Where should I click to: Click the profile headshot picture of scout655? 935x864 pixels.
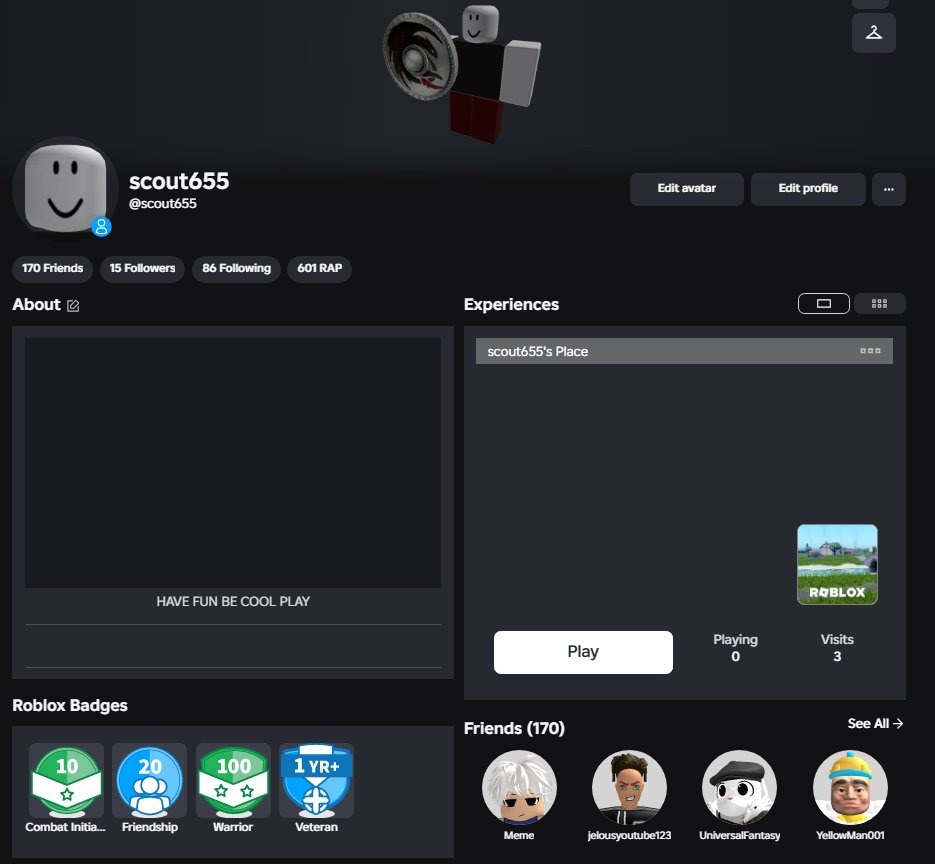pyautogui.click(x=65, y=189)
